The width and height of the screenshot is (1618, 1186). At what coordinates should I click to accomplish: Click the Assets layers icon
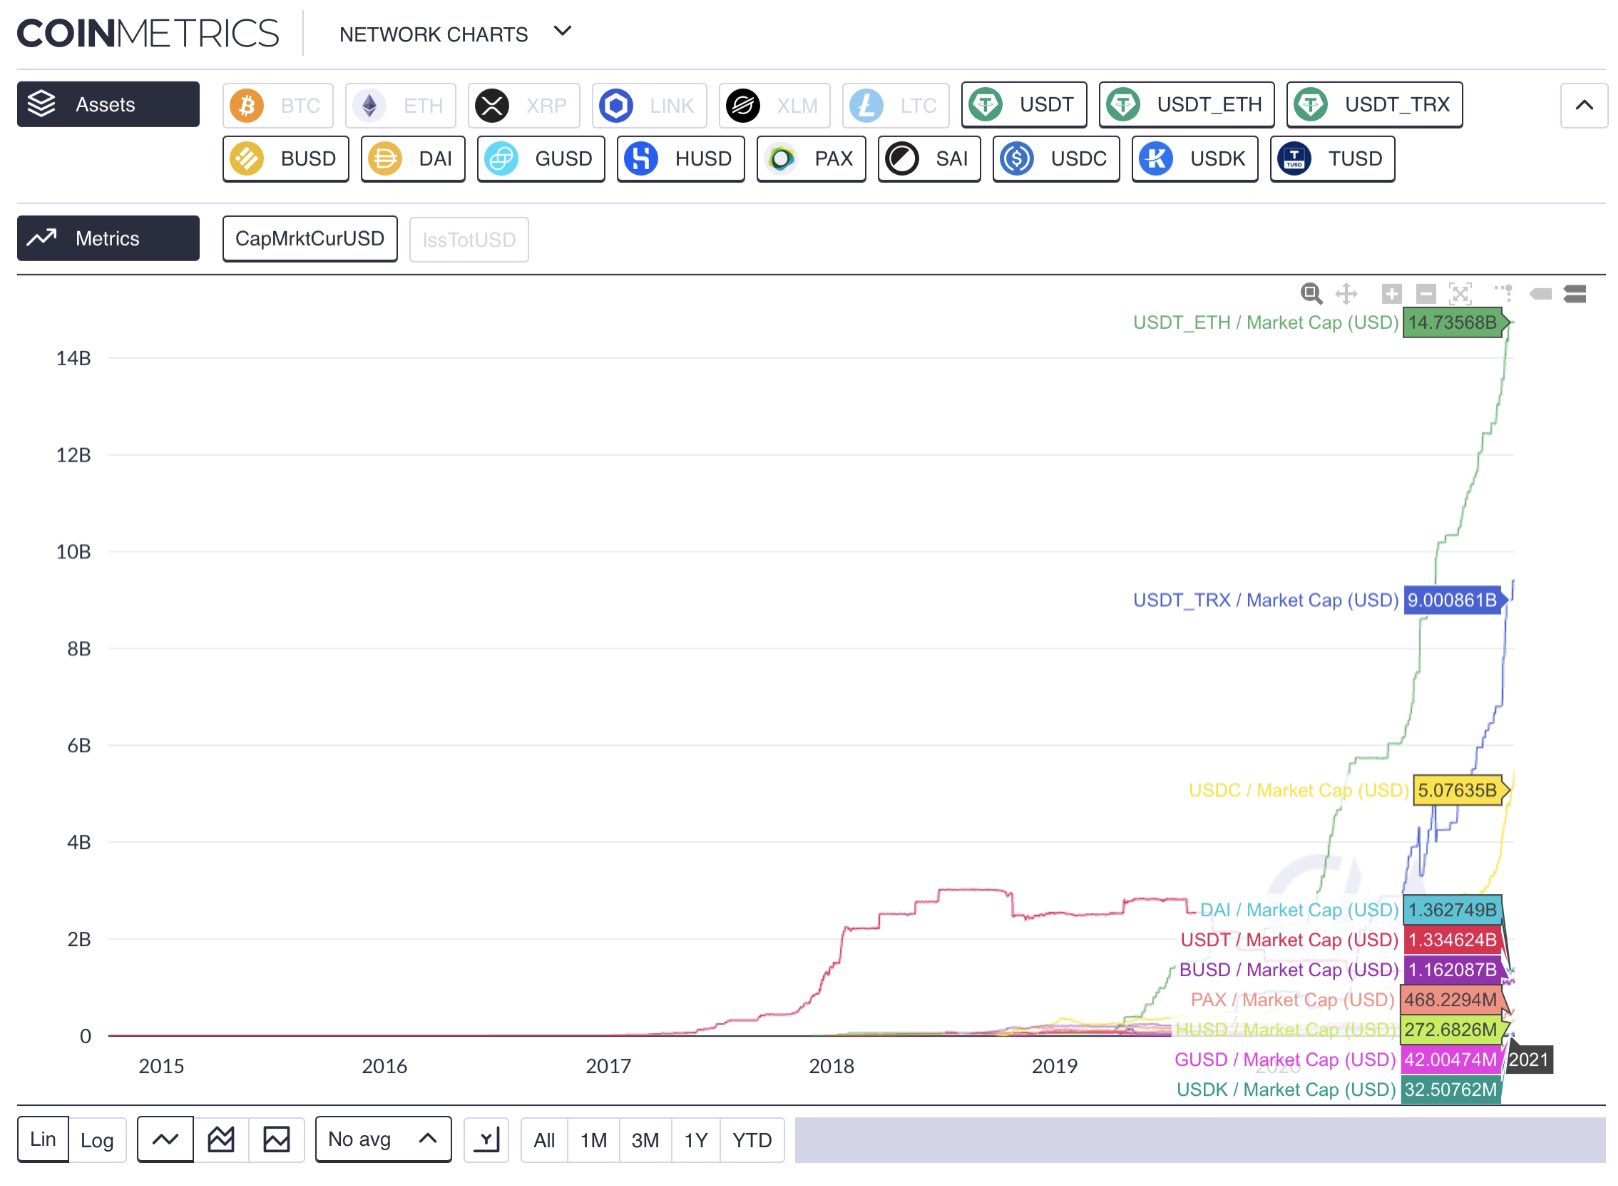41,104
